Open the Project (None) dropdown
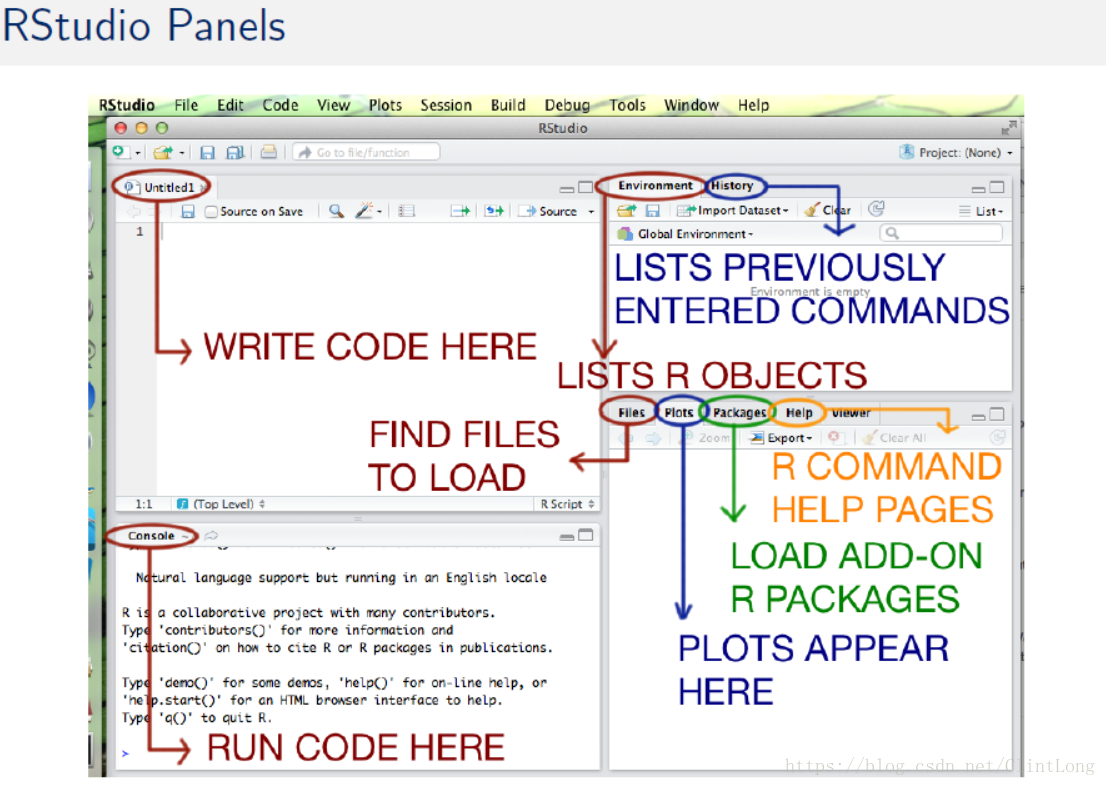This screenshot has height=786, width=1106. click(x=956, y=152)
